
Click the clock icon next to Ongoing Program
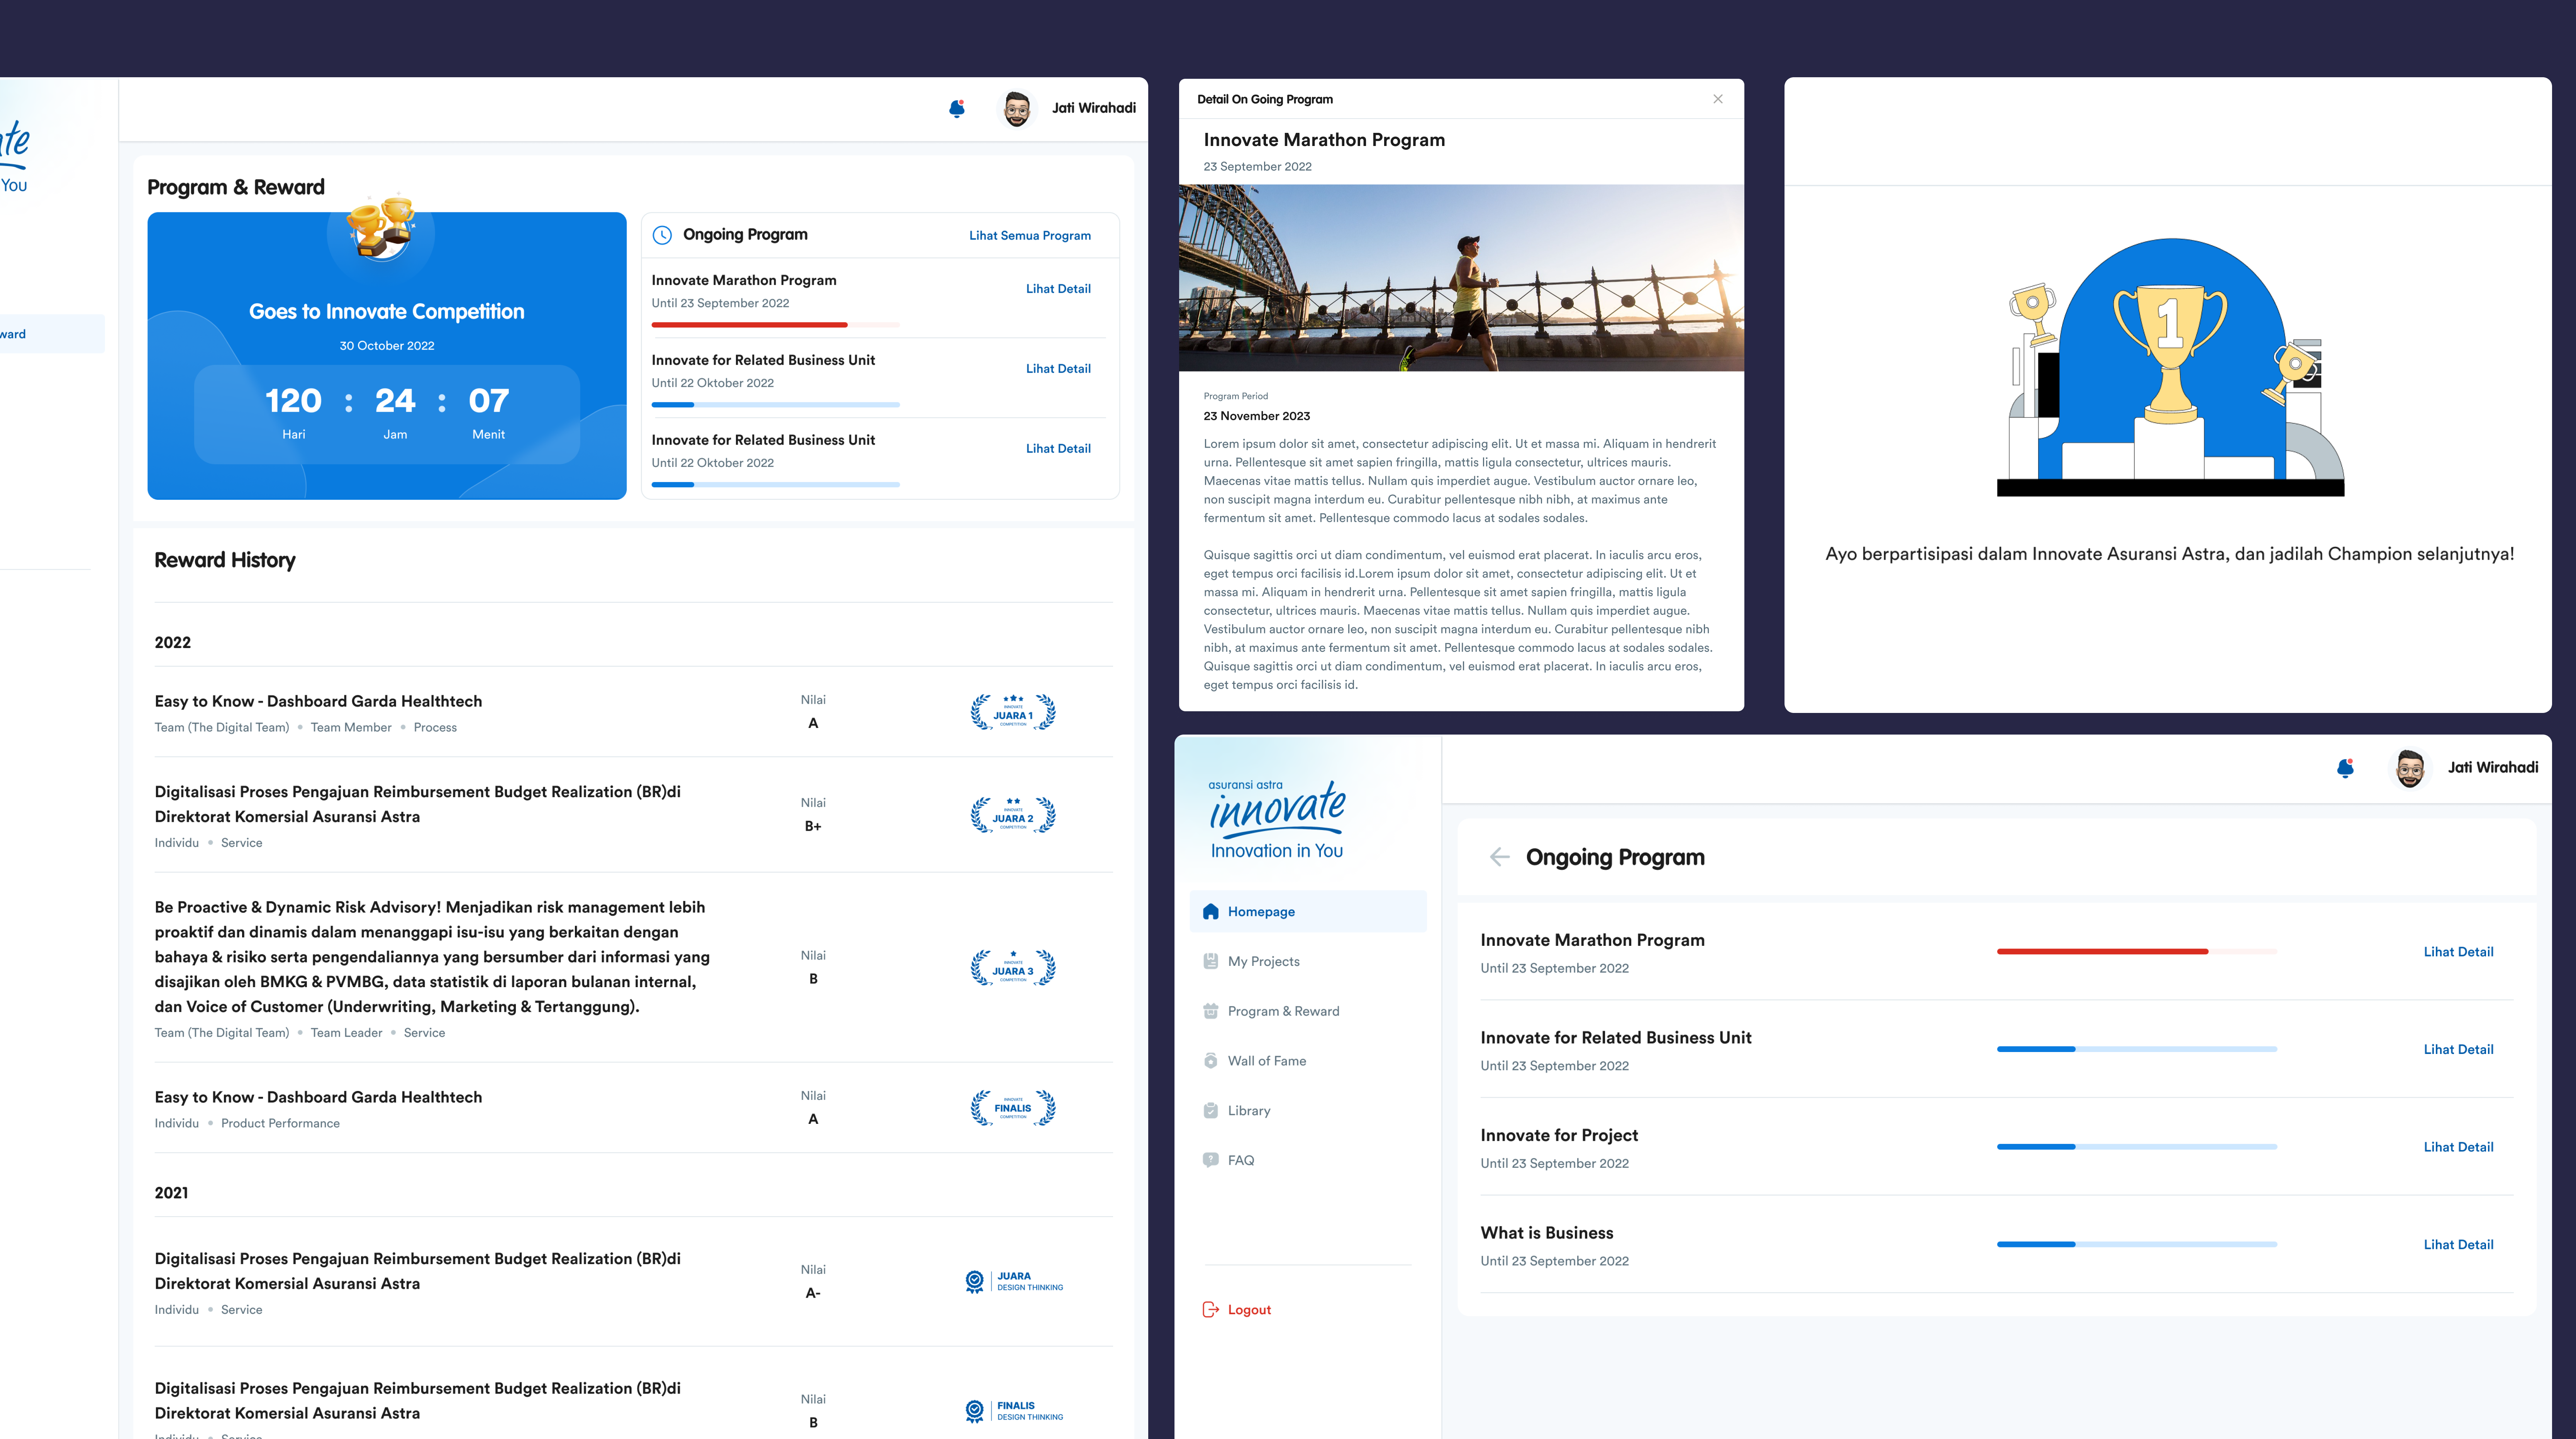(x=662, y=235)
